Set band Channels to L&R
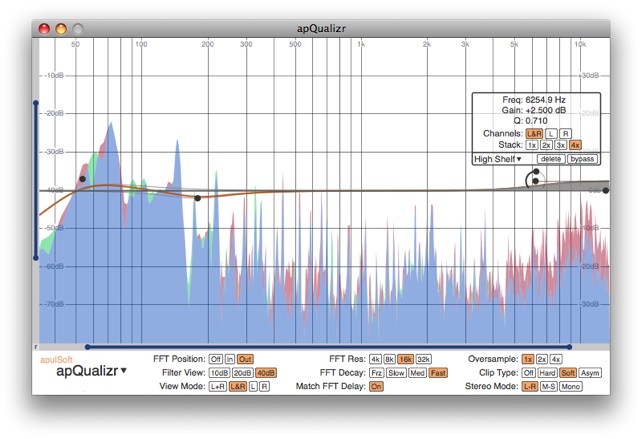 click(x=534, y=134)
